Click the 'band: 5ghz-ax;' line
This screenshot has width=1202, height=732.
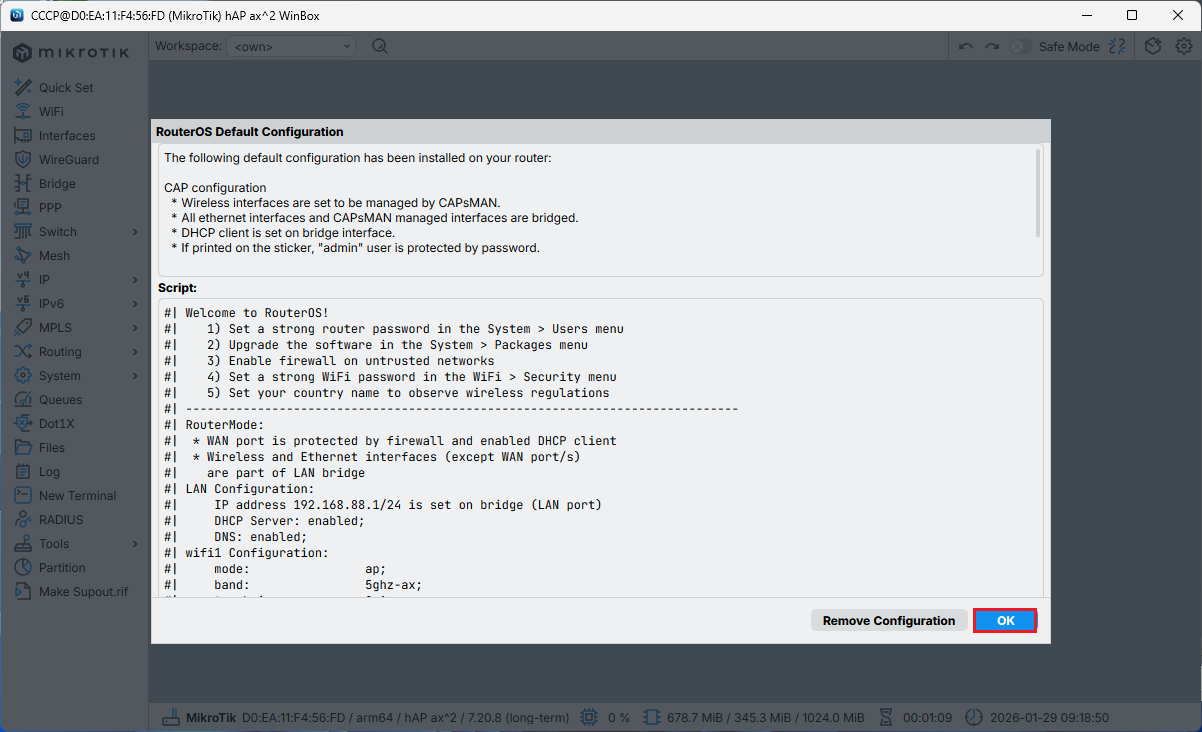point(317,585)
